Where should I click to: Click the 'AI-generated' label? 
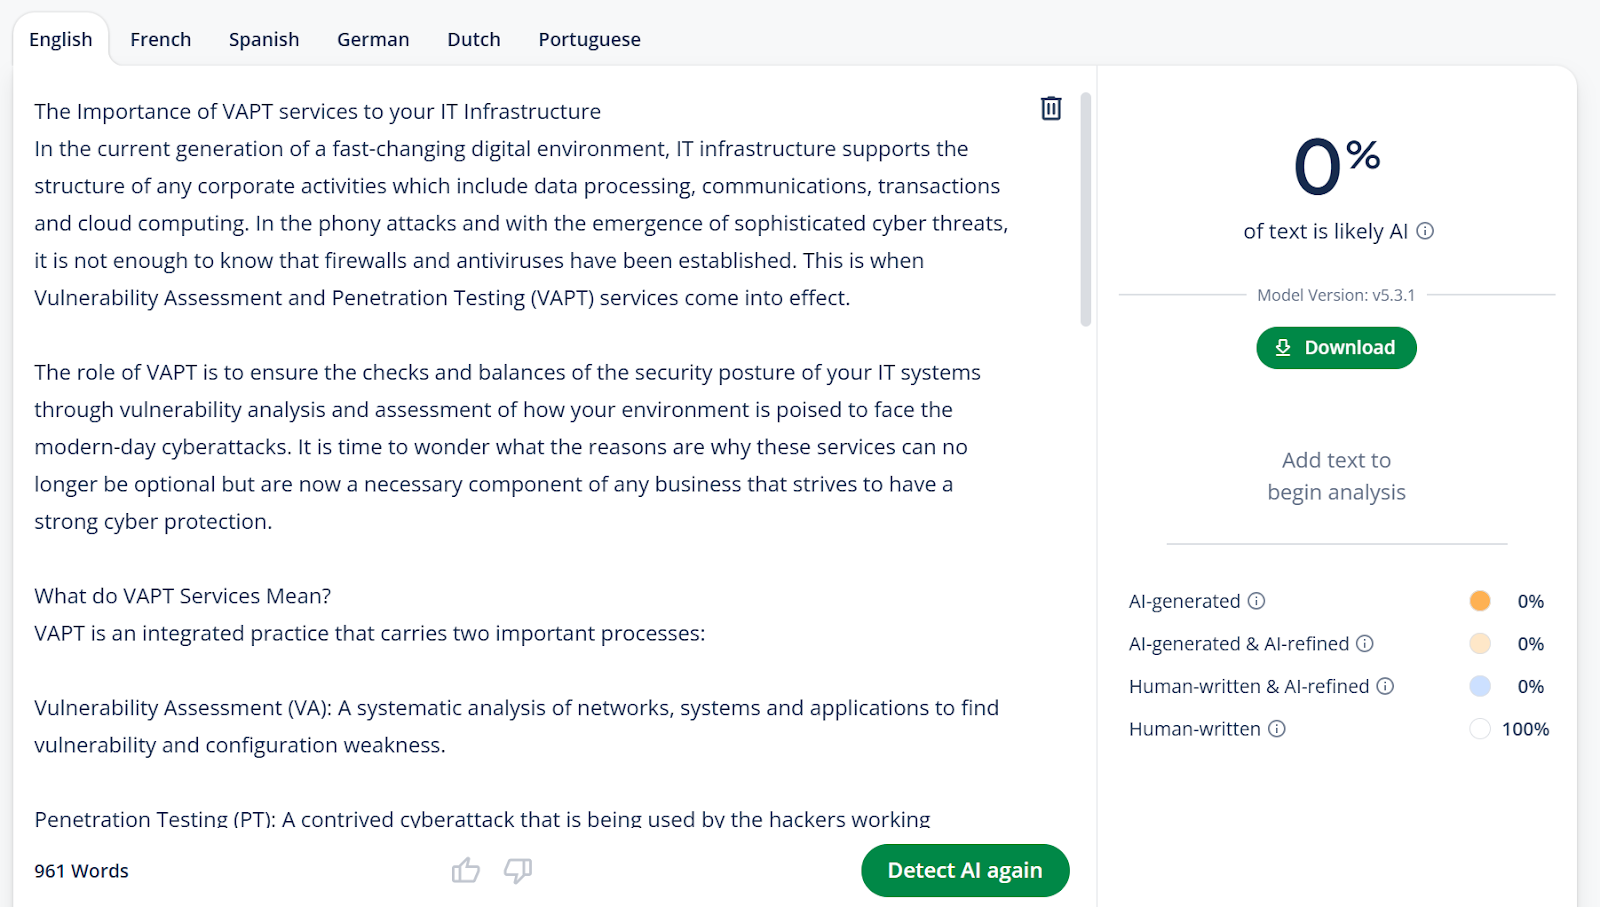1184,601
